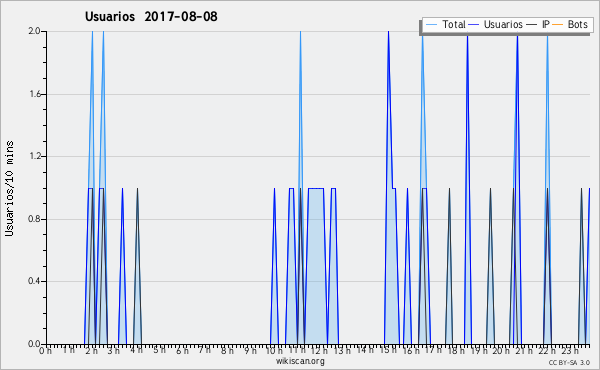Click the dark IP legend line

pos(532,25)
